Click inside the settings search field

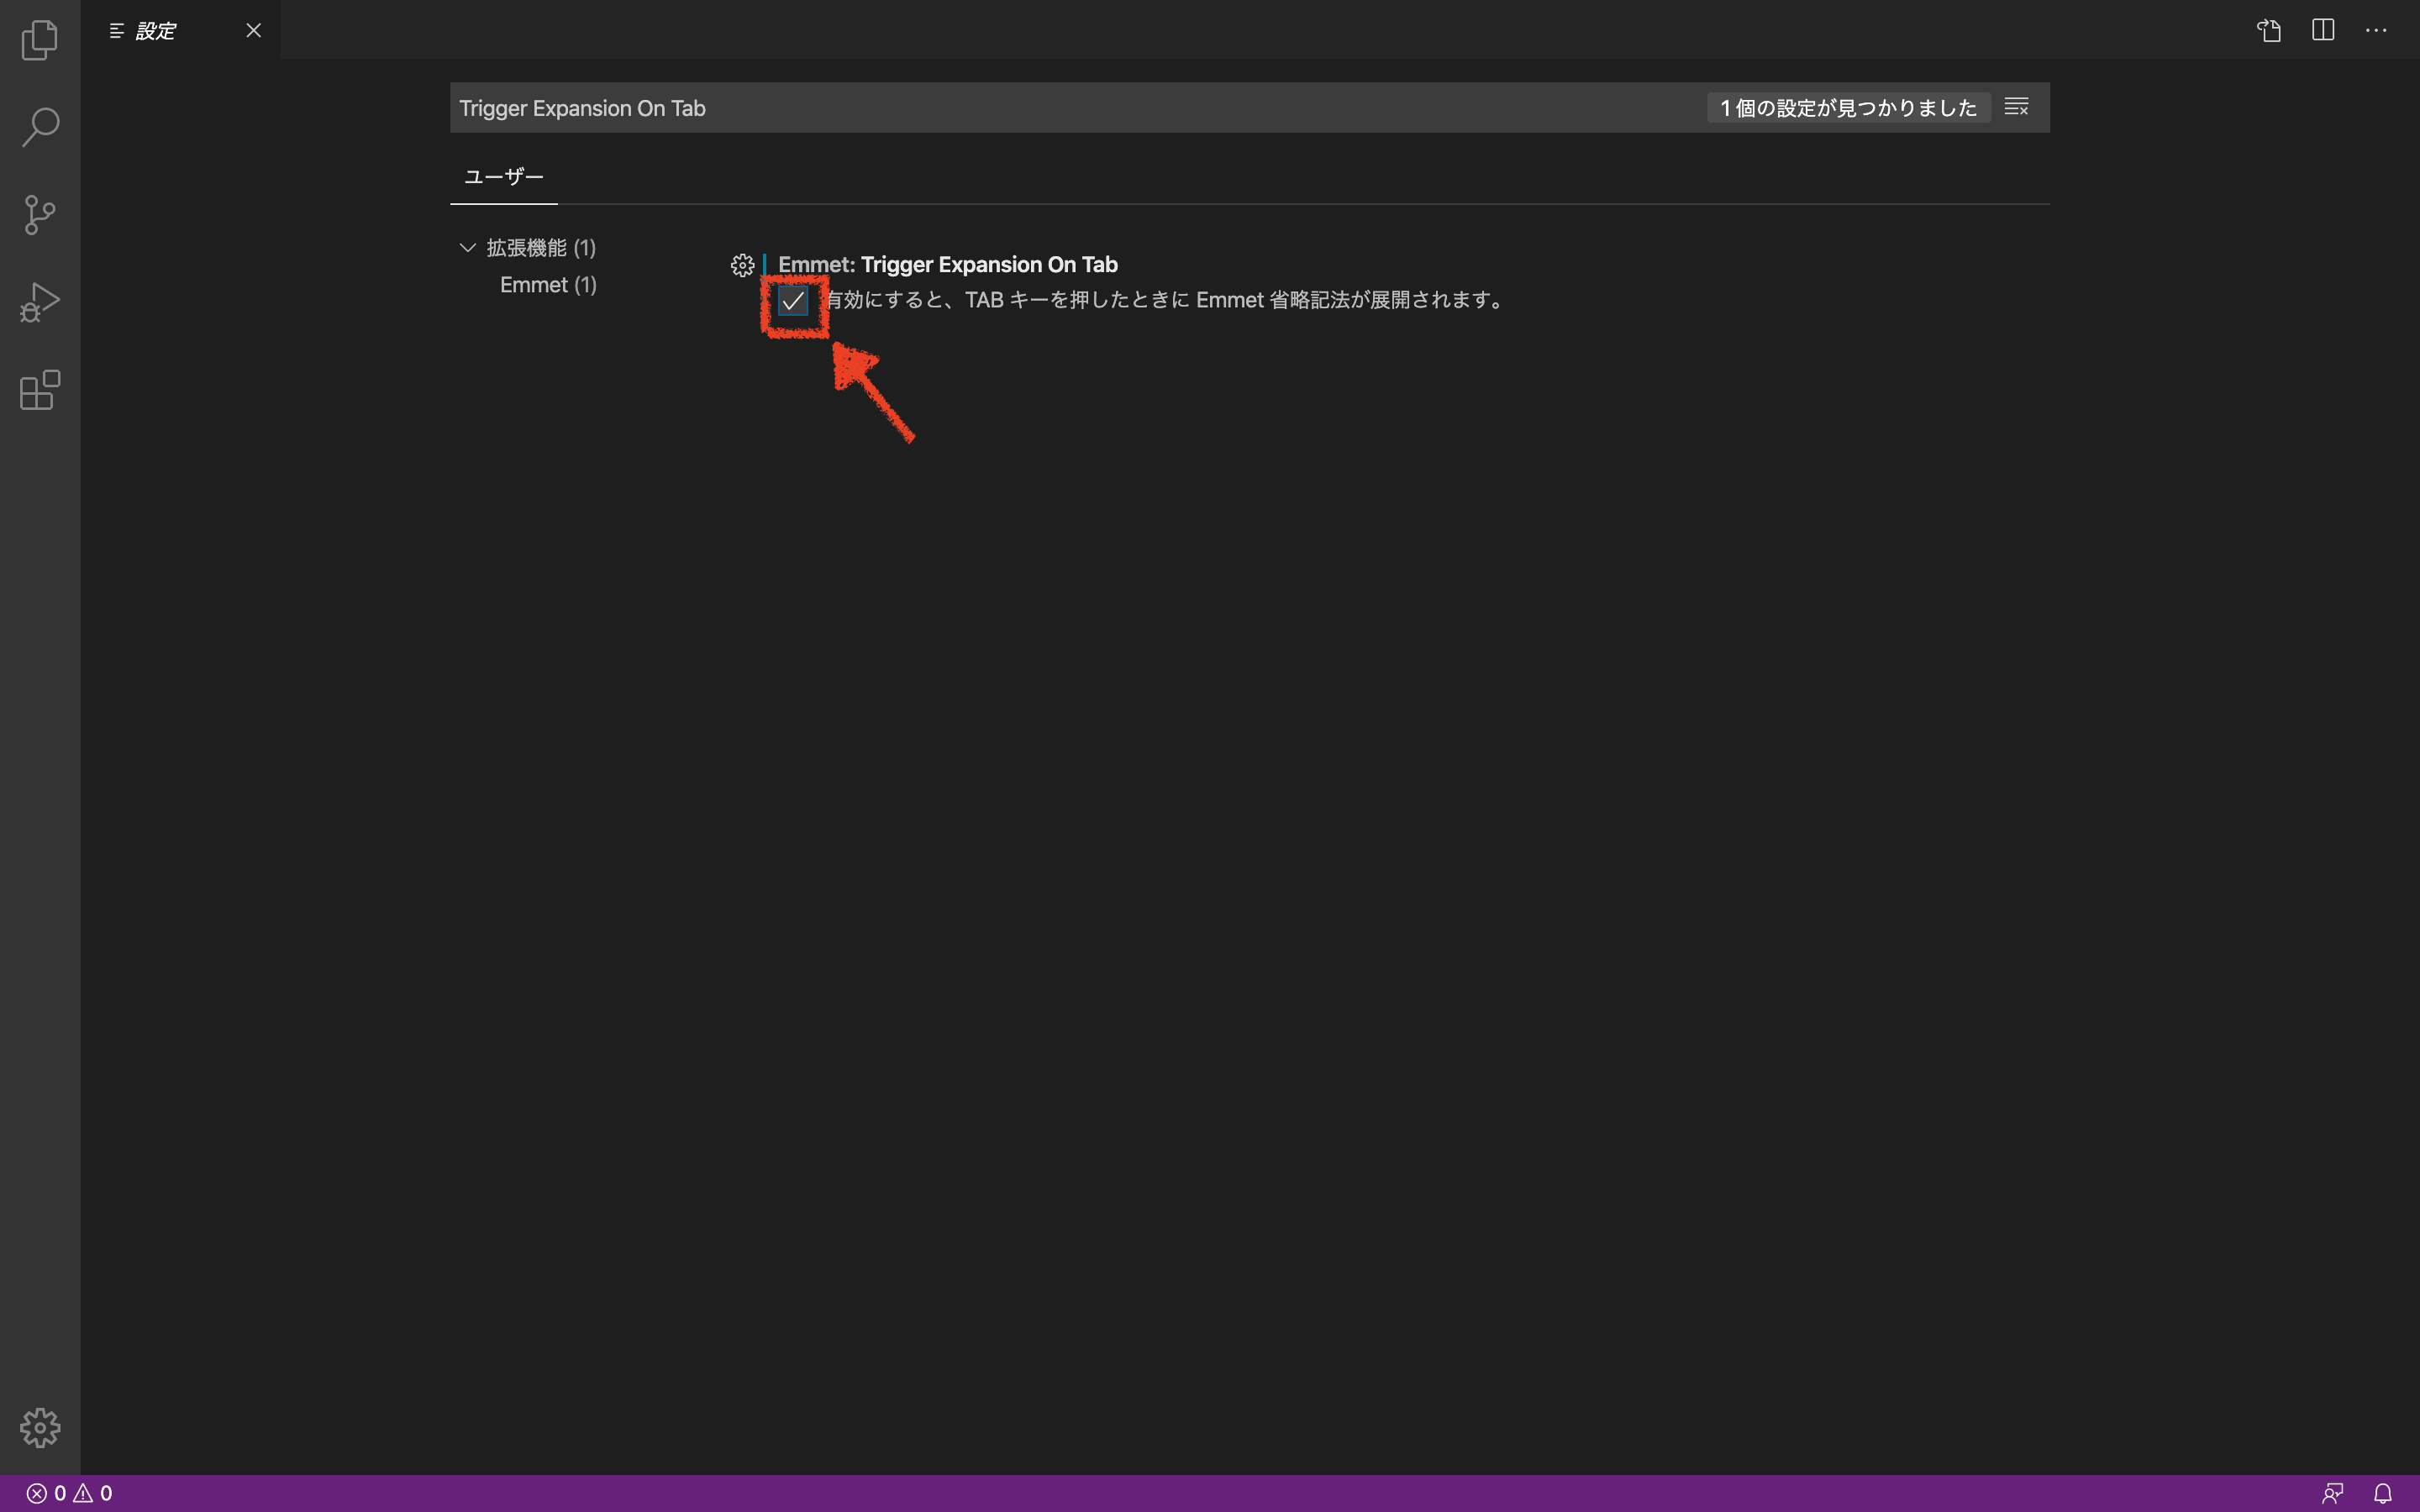(1000, 107)
